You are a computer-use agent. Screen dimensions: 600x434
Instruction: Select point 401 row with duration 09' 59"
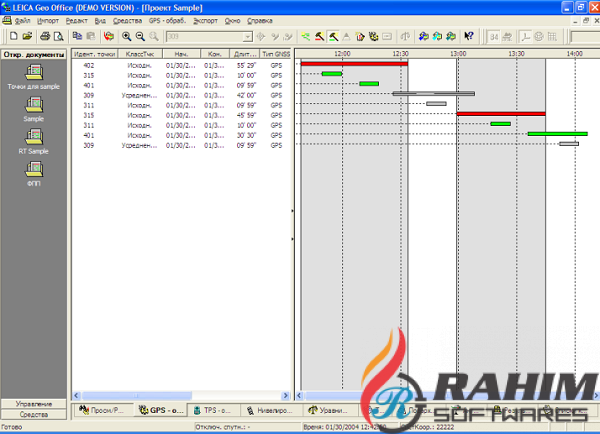[x=181, y=85]
